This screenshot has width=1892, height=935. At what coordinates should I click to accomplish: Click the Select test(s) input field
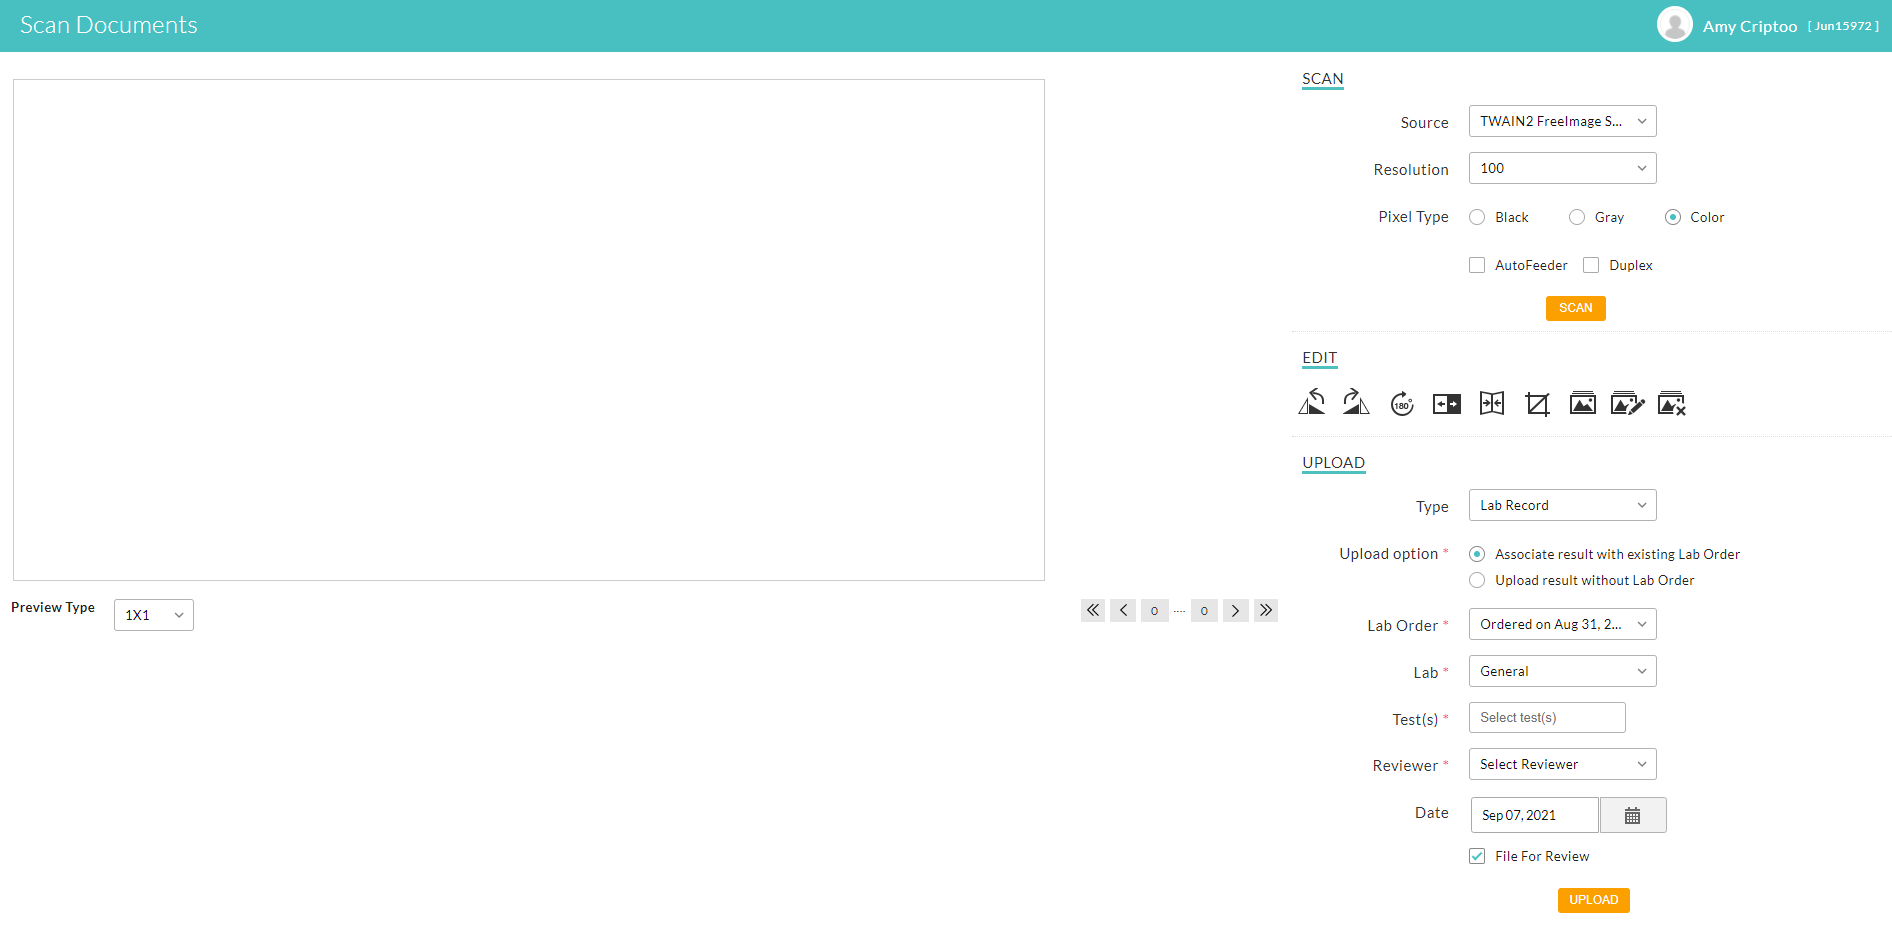click(x=1546, y=718)
